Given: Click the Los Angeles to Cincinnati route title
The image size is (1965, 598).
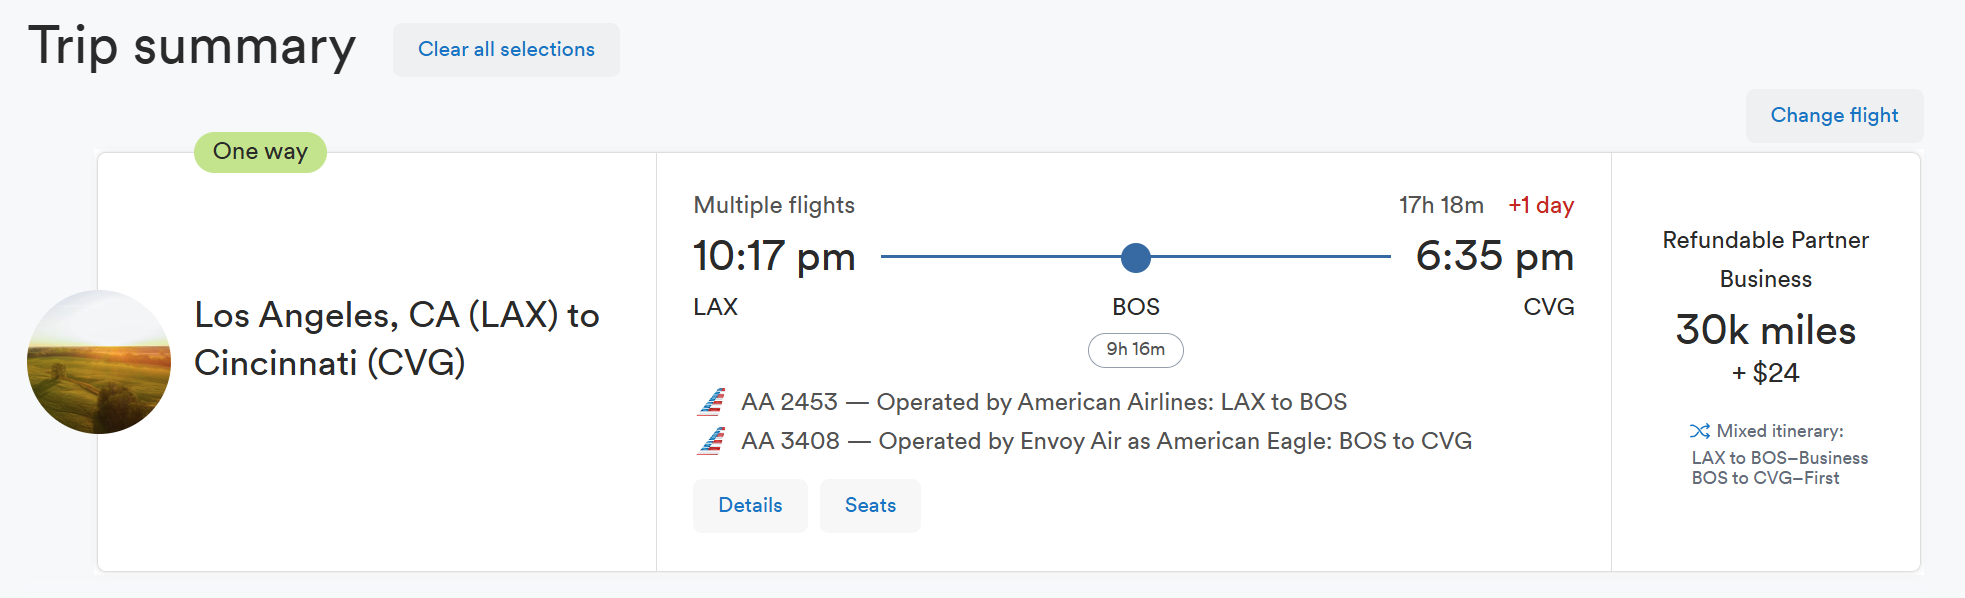Looking at the screenshot, I should click(x=396, y=339).
